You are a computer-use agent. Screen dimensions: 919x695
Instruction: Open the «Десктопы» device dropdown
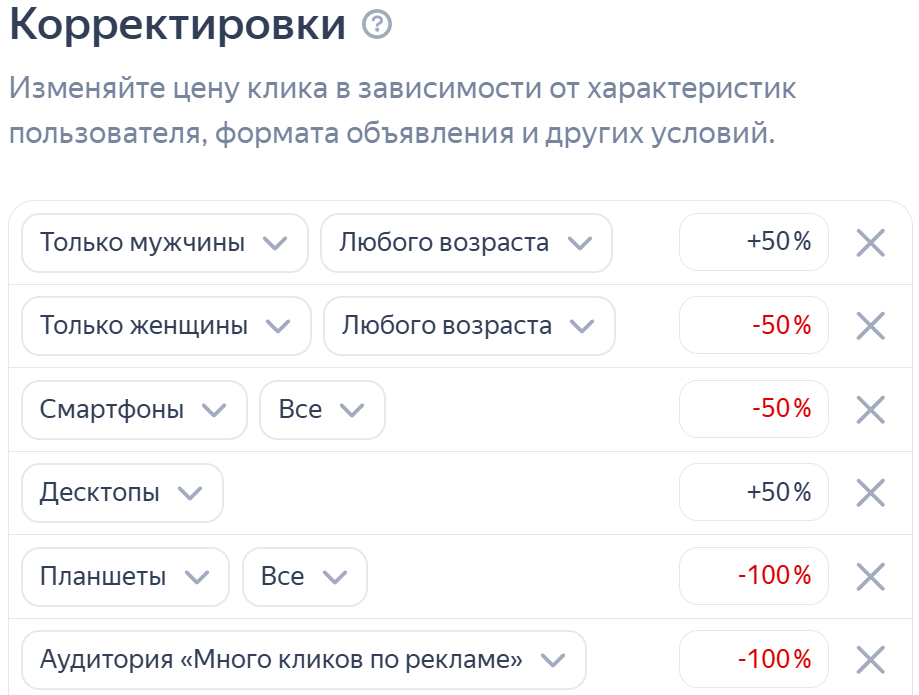[122, 492]
